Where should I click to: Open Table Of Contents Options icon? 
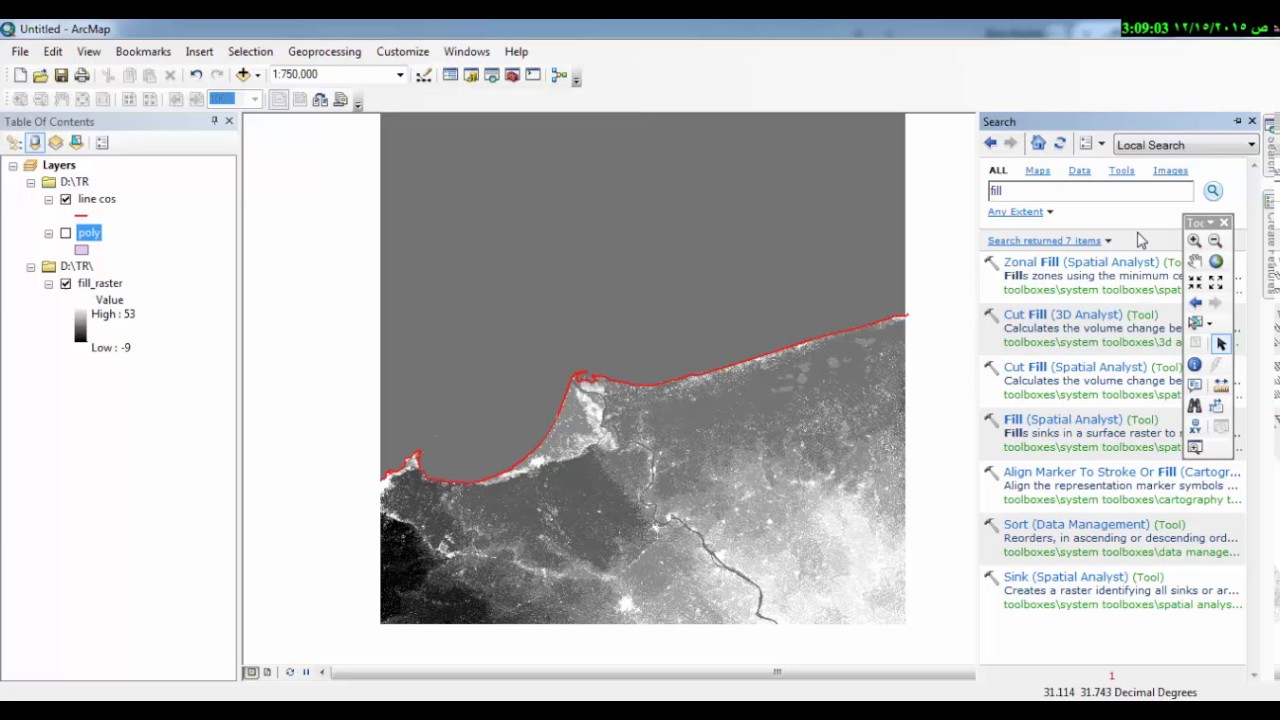pos(102,143)
